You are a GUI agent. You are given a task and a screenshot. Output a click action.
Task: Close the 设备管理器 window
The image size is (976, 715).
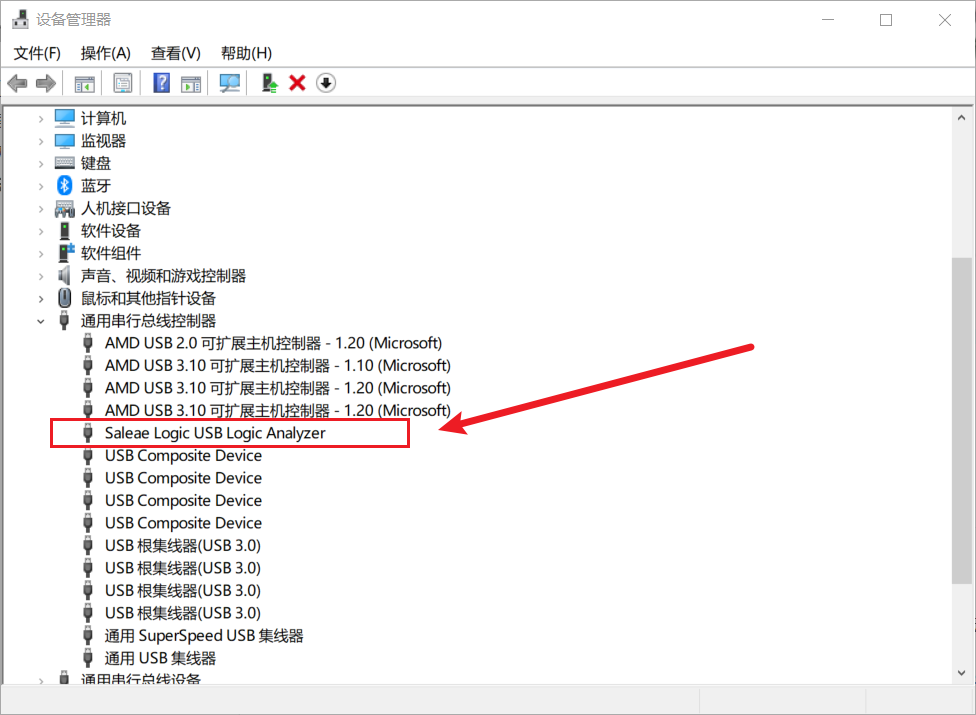click(x=944, y=20)
